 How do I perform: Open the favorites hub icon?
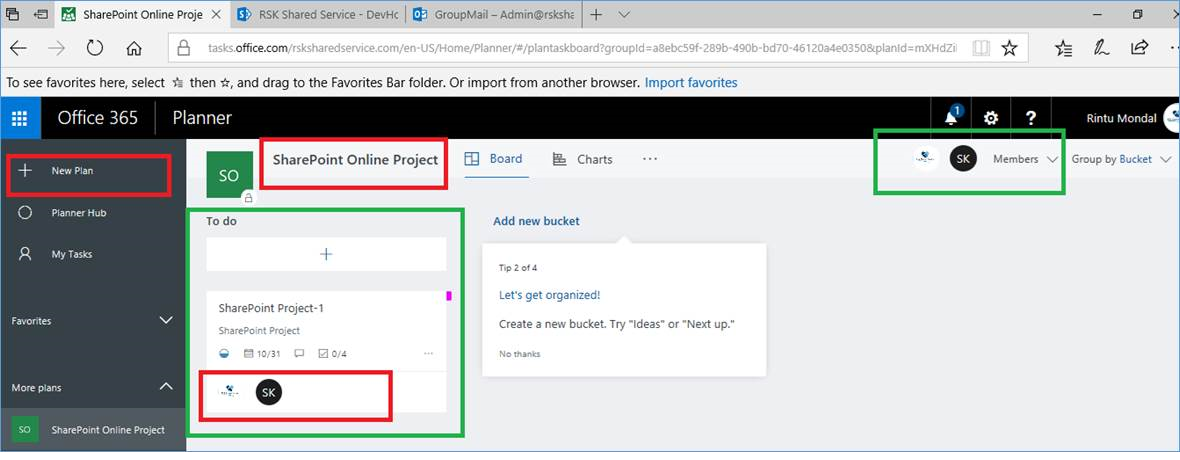click(x=1063, y=49)
